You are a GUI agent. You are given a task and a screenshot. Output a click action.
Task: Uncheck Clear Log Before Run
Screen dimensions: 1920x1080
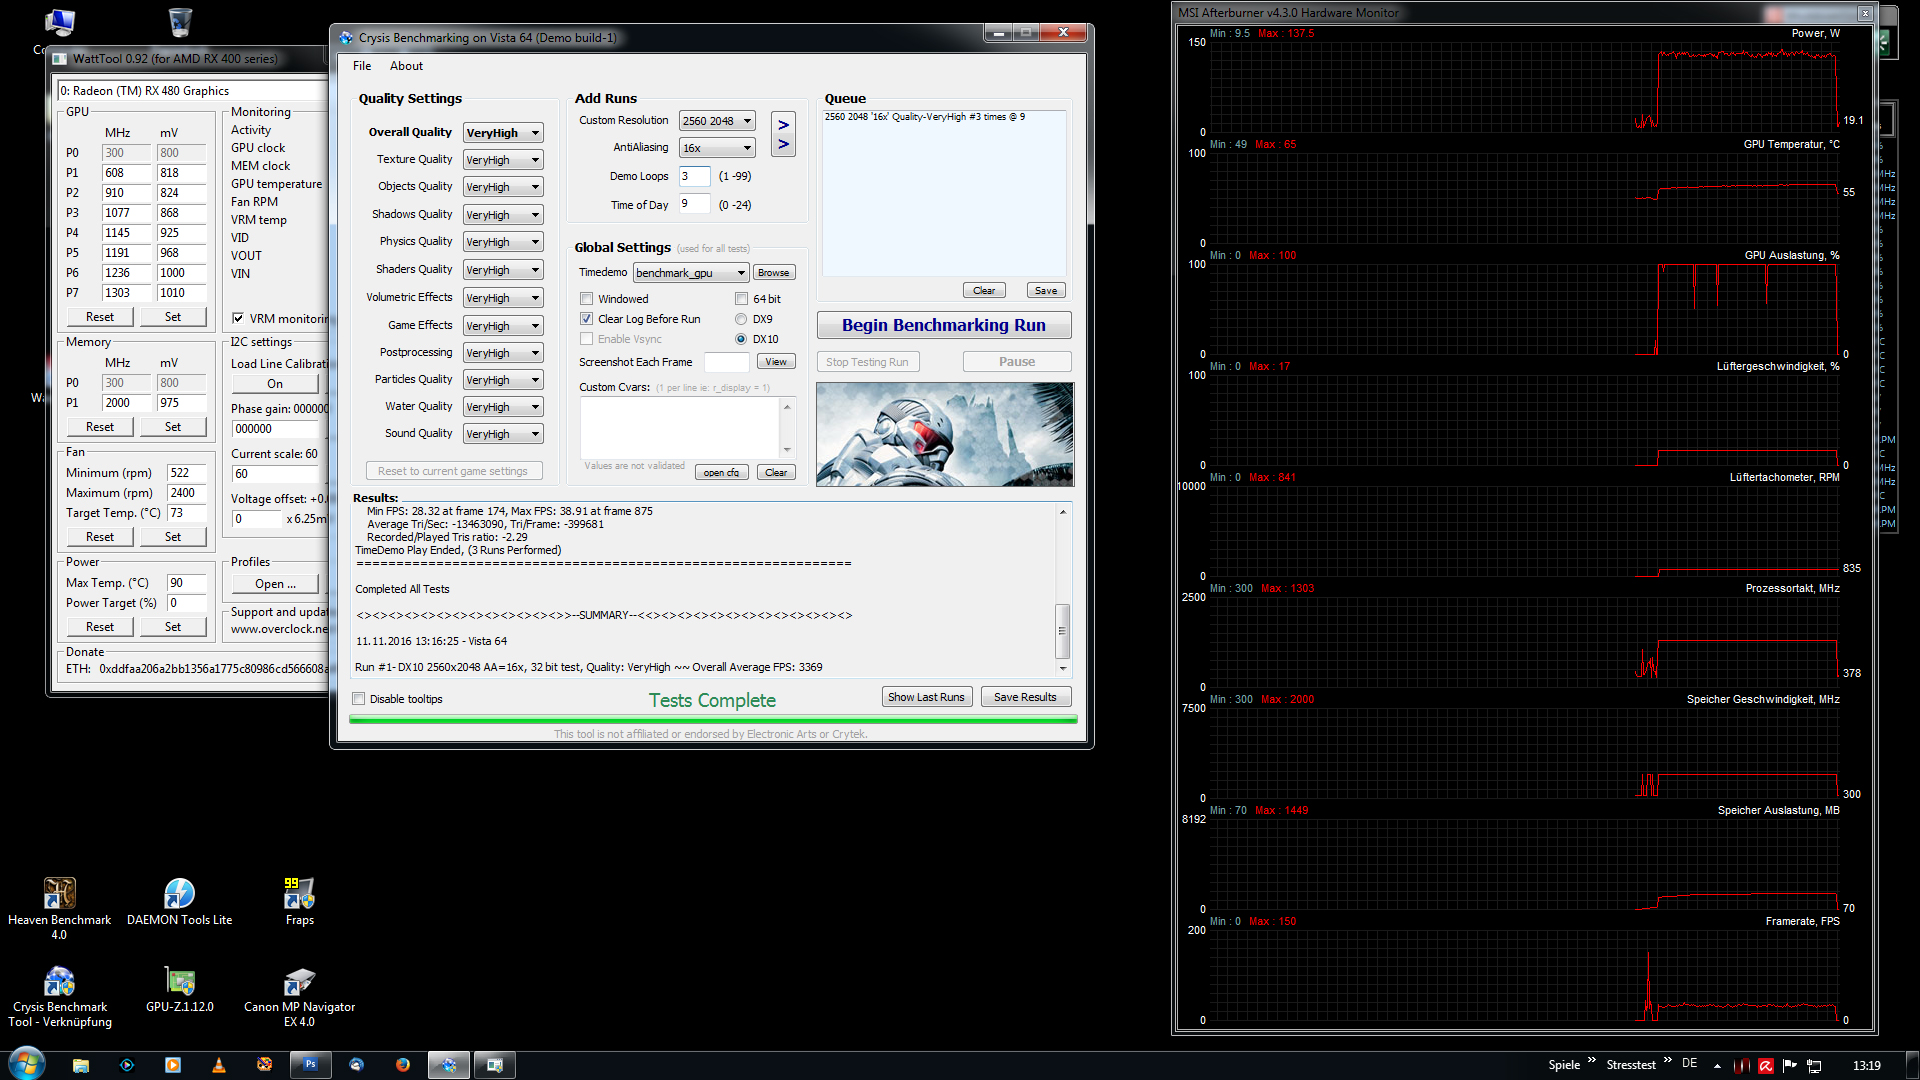point(587,319)
